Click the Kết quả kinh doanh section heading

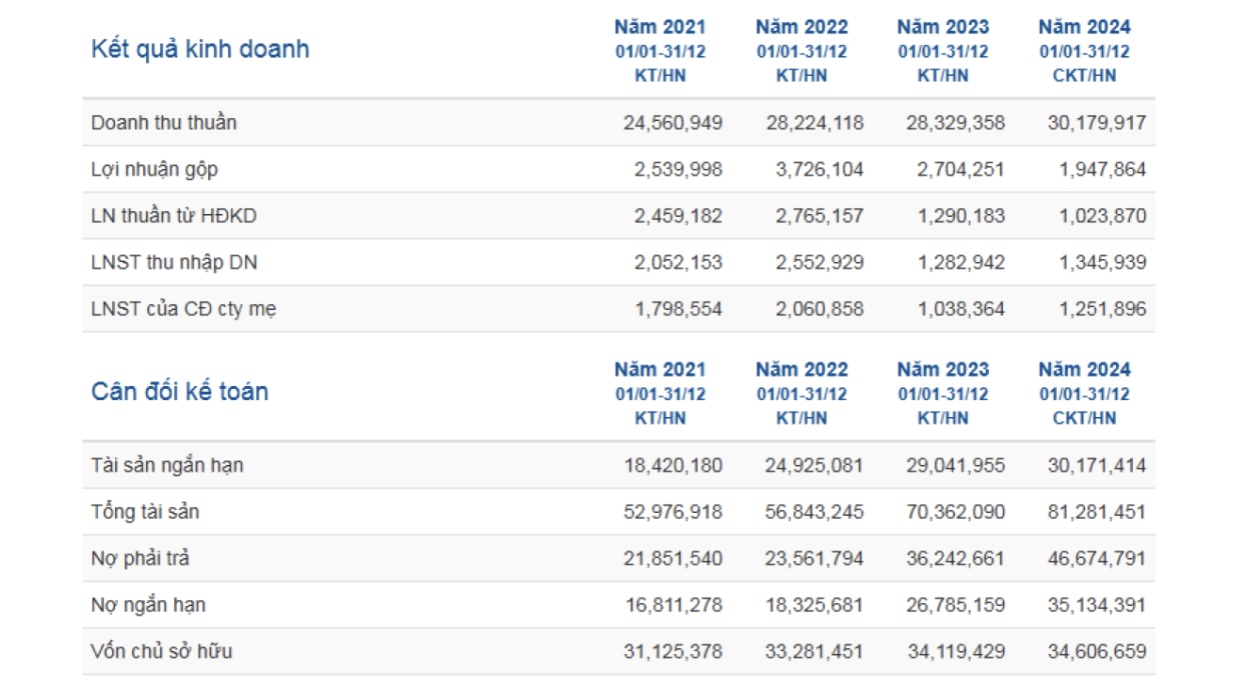pyautogui.click(x=200, y=49)
